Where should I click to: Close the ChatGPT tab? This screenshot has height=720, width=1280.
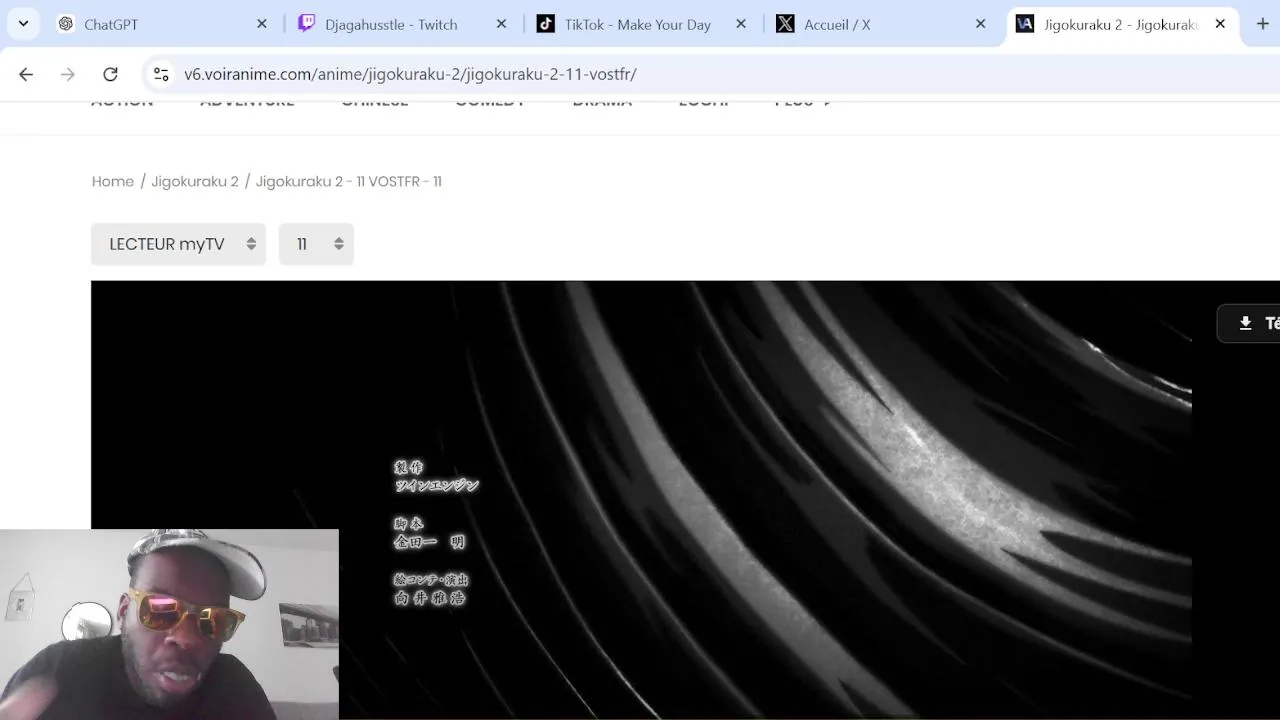click(x=262, y=24)
